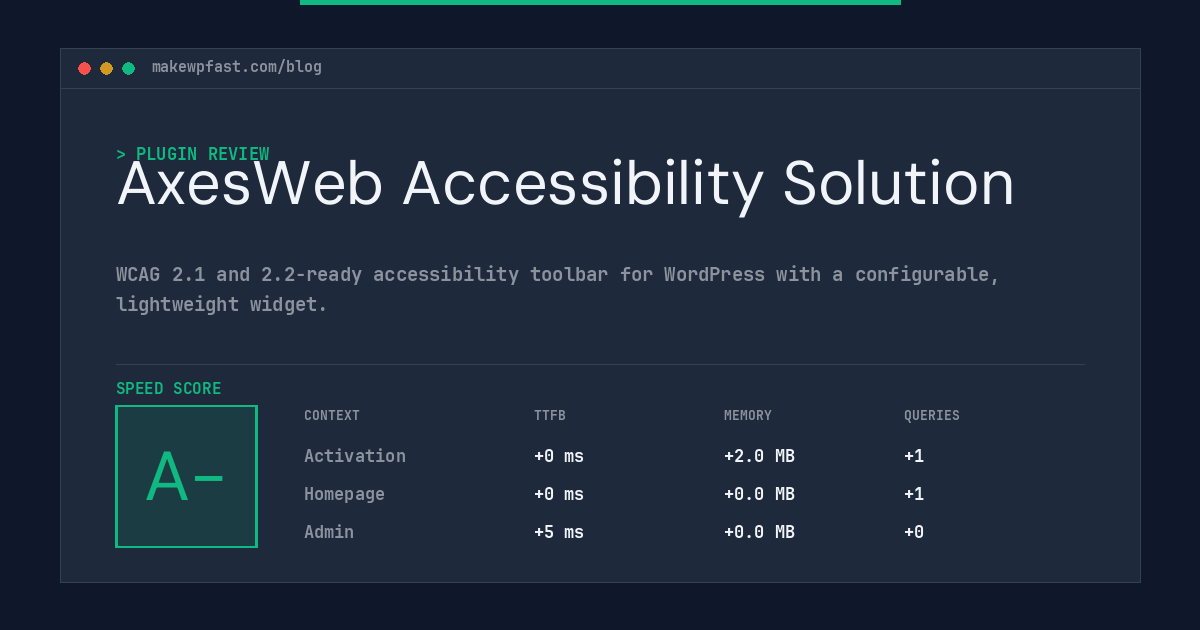The height and width of the screenshot is (630, 1200).
Task: Click the Admin TTFB value +5 ms
Action: click(559, 532)
